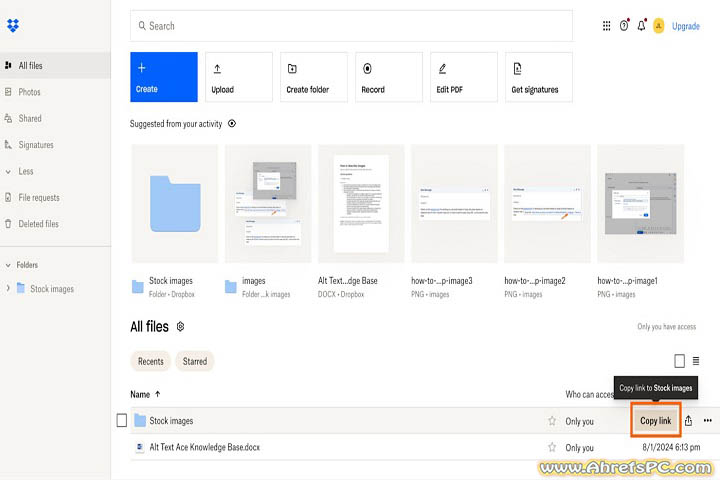Open how-to-...p-image2 thumbnail
Viewport: 720px width, 480px height.
tap(547, 203)
